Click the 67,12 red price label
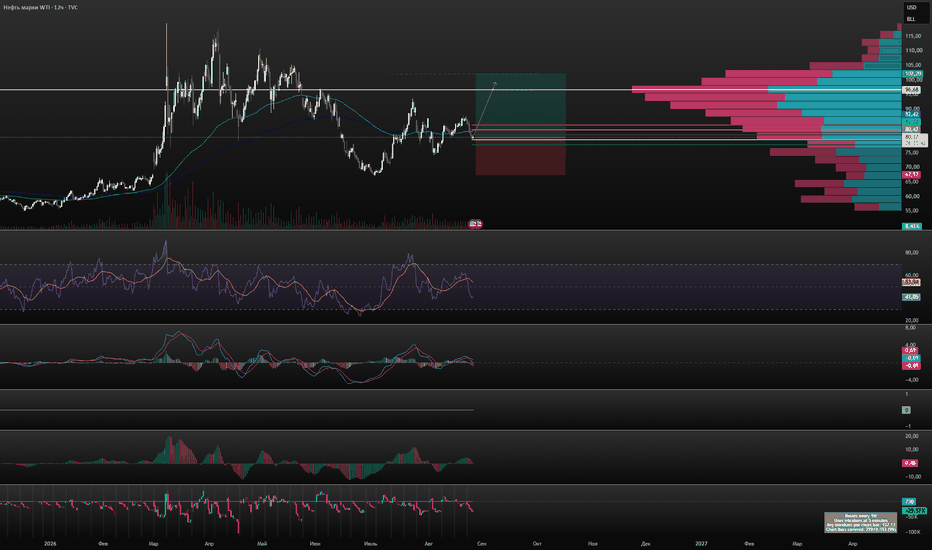Viewport: 932px width, 550px height. coord(911,175)
